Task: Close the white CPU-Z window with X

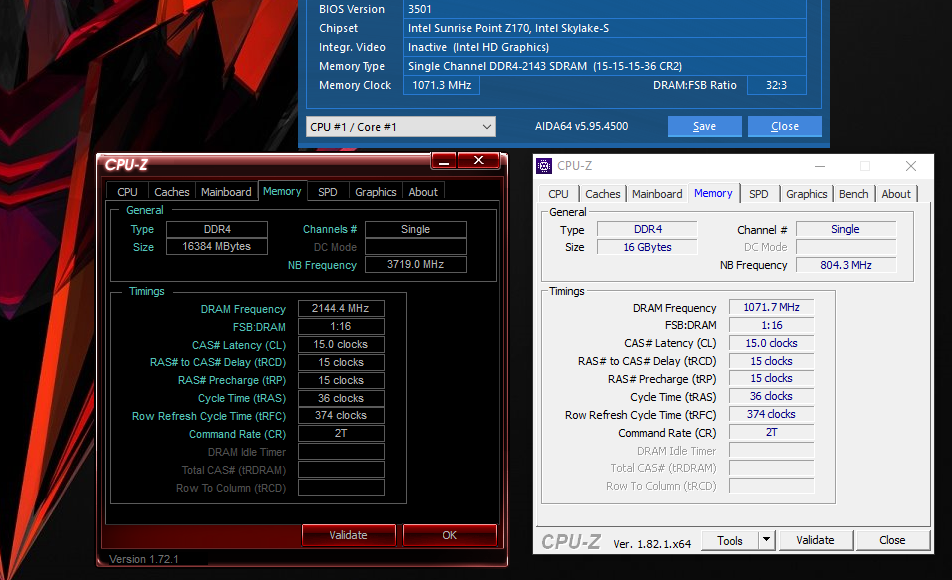Action: (x=911, y=166)
